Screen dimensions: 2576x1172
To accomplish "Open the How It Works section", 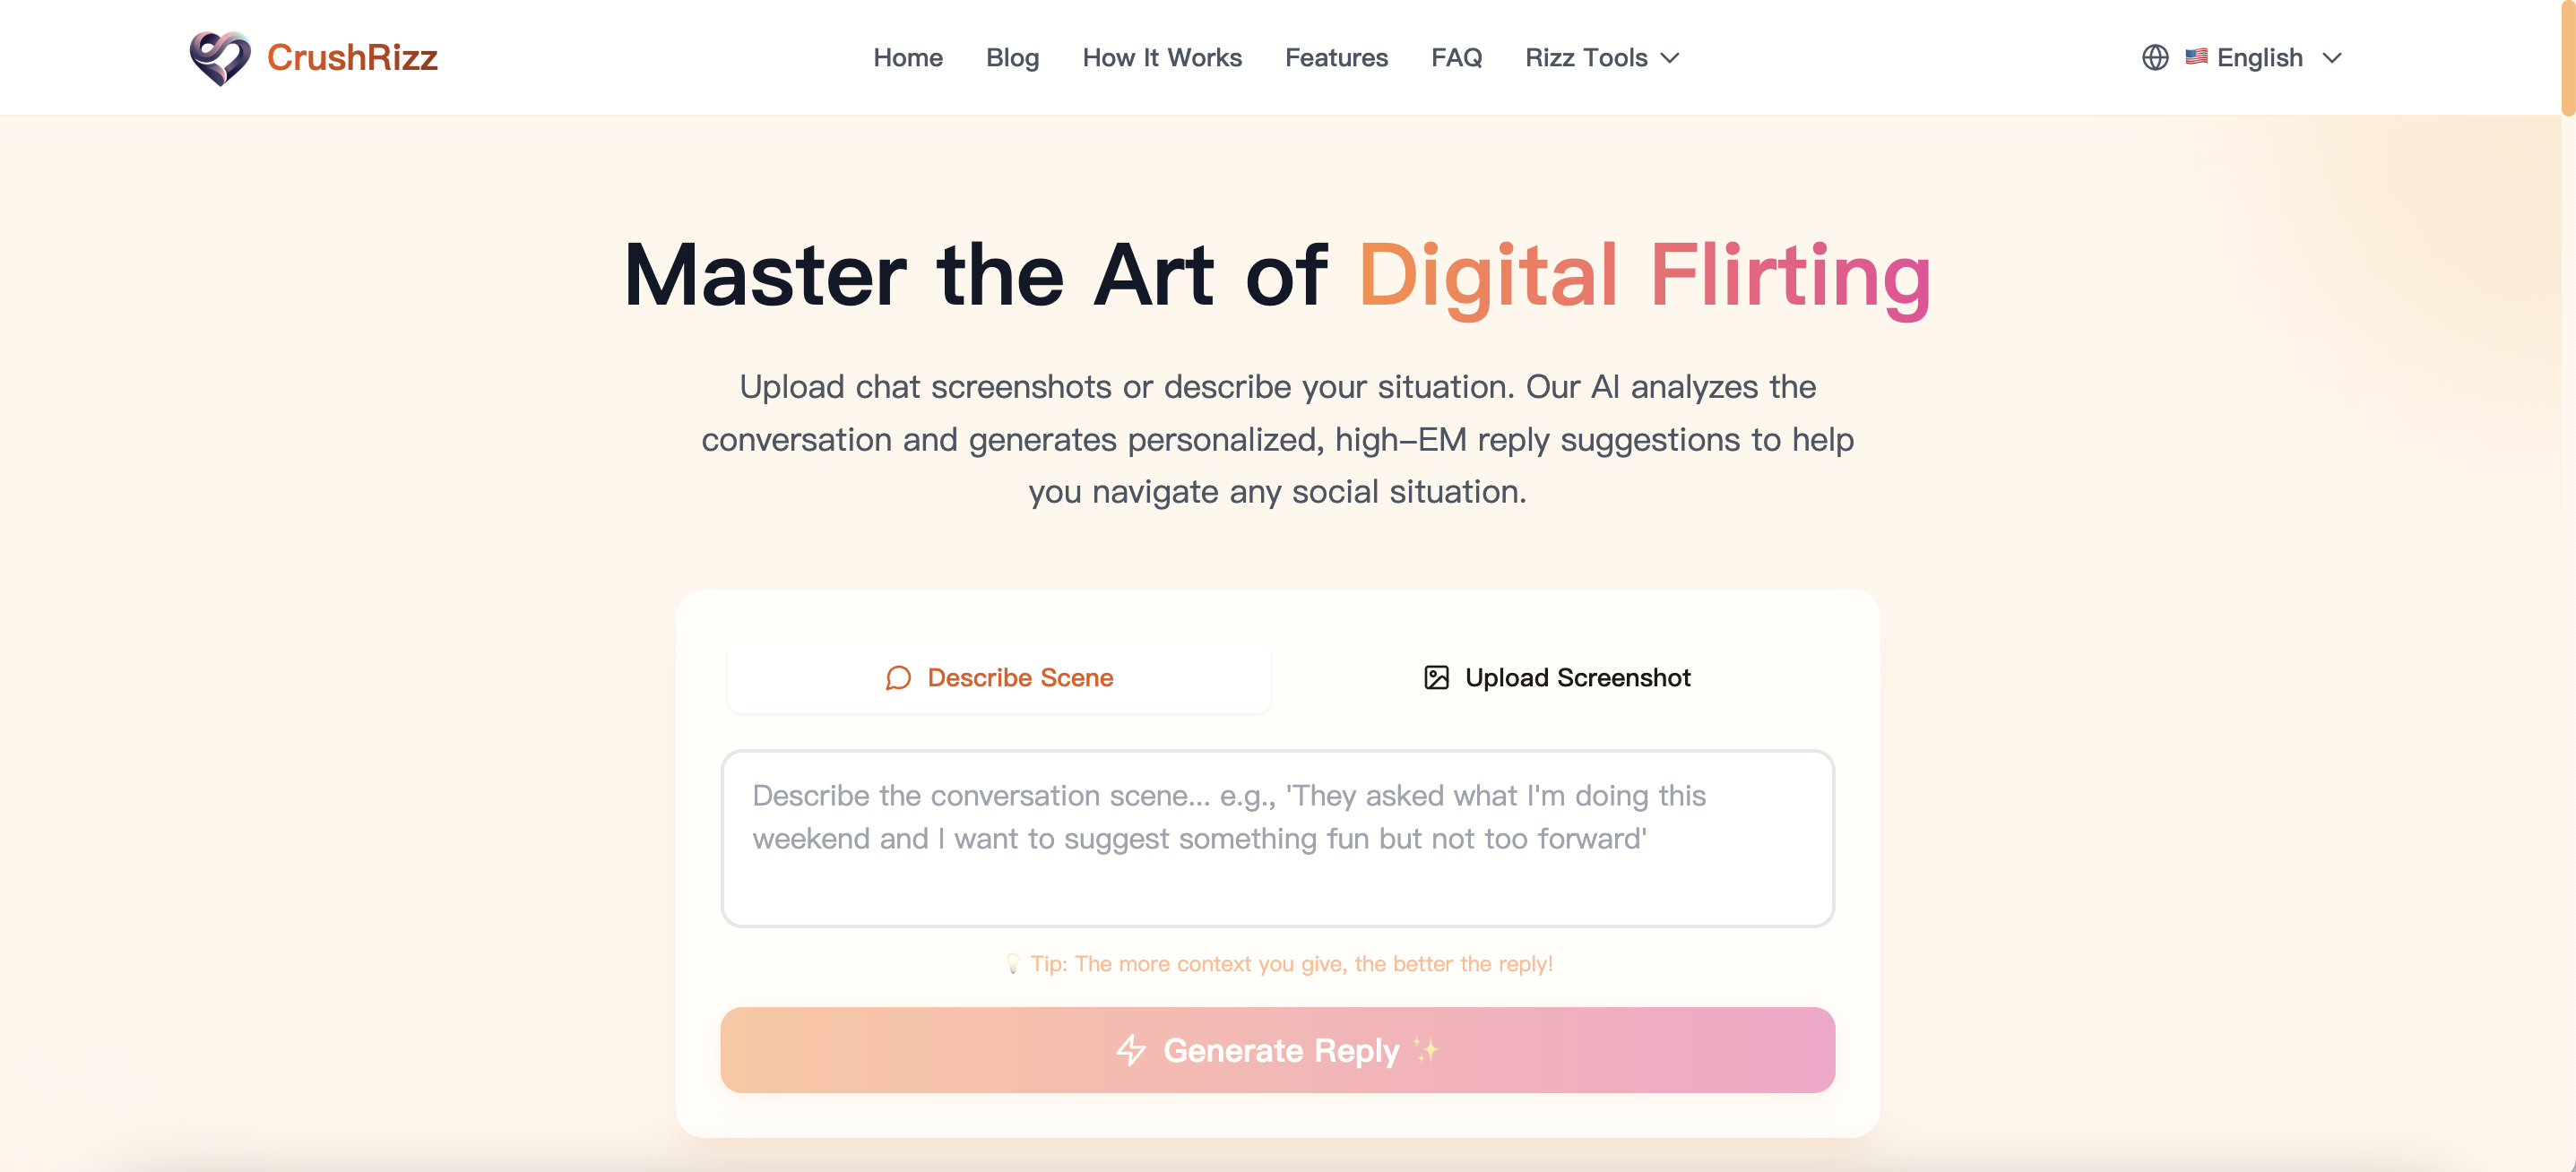I will coord(1162,58).
